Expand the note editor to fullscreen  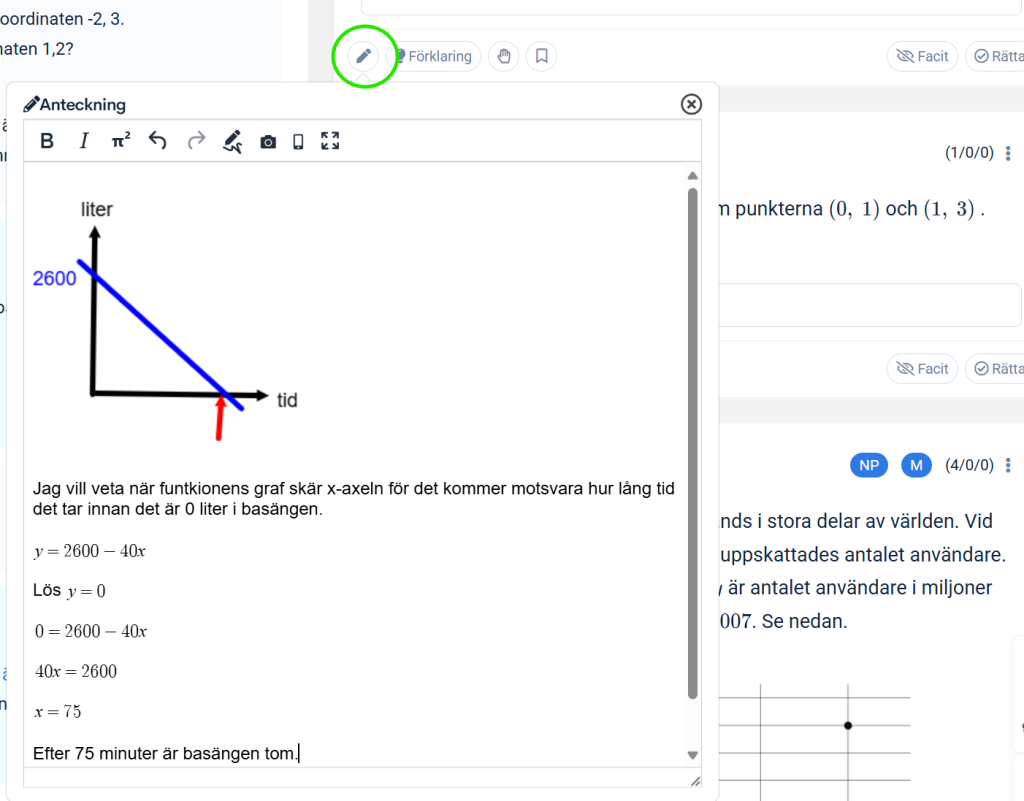coord(330,141)
